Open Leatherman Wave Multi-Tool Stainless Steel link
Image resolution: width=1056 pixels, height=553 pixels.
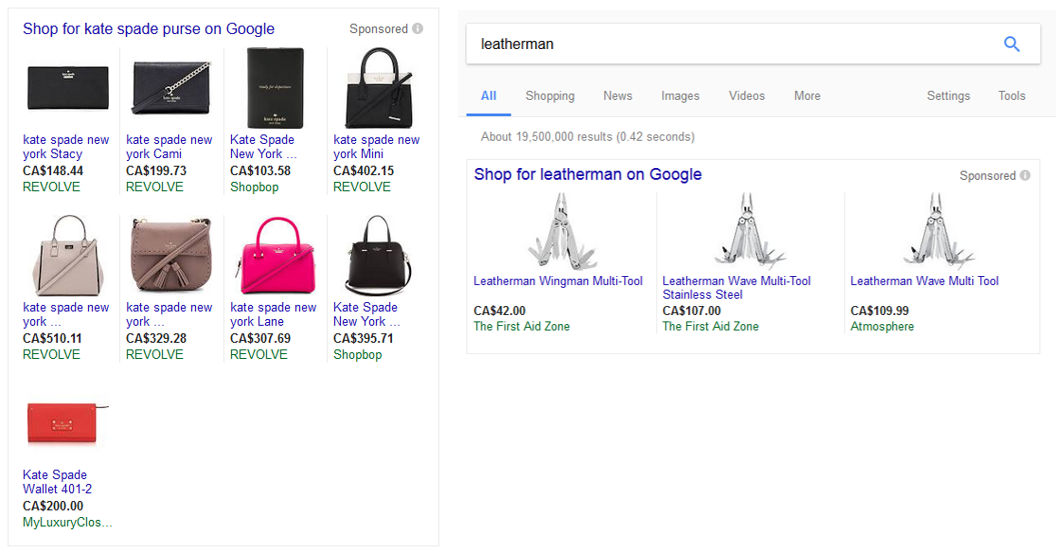click(x=736, y=288)
